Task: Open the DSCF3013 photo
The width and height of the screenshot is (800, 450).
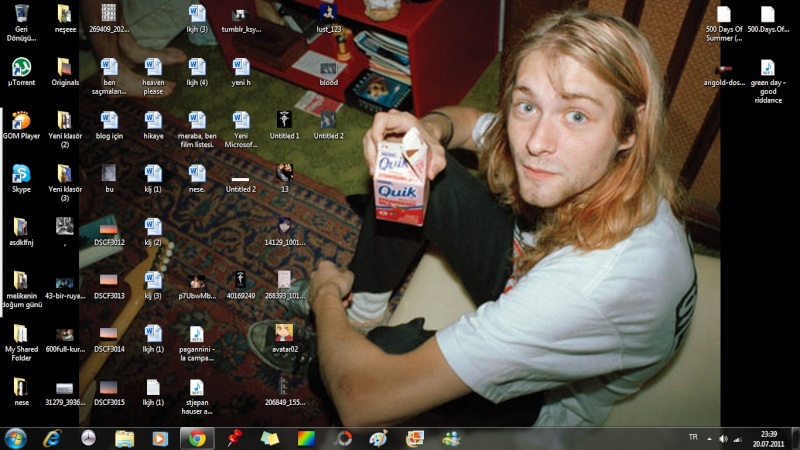Action: pos(109,285)
